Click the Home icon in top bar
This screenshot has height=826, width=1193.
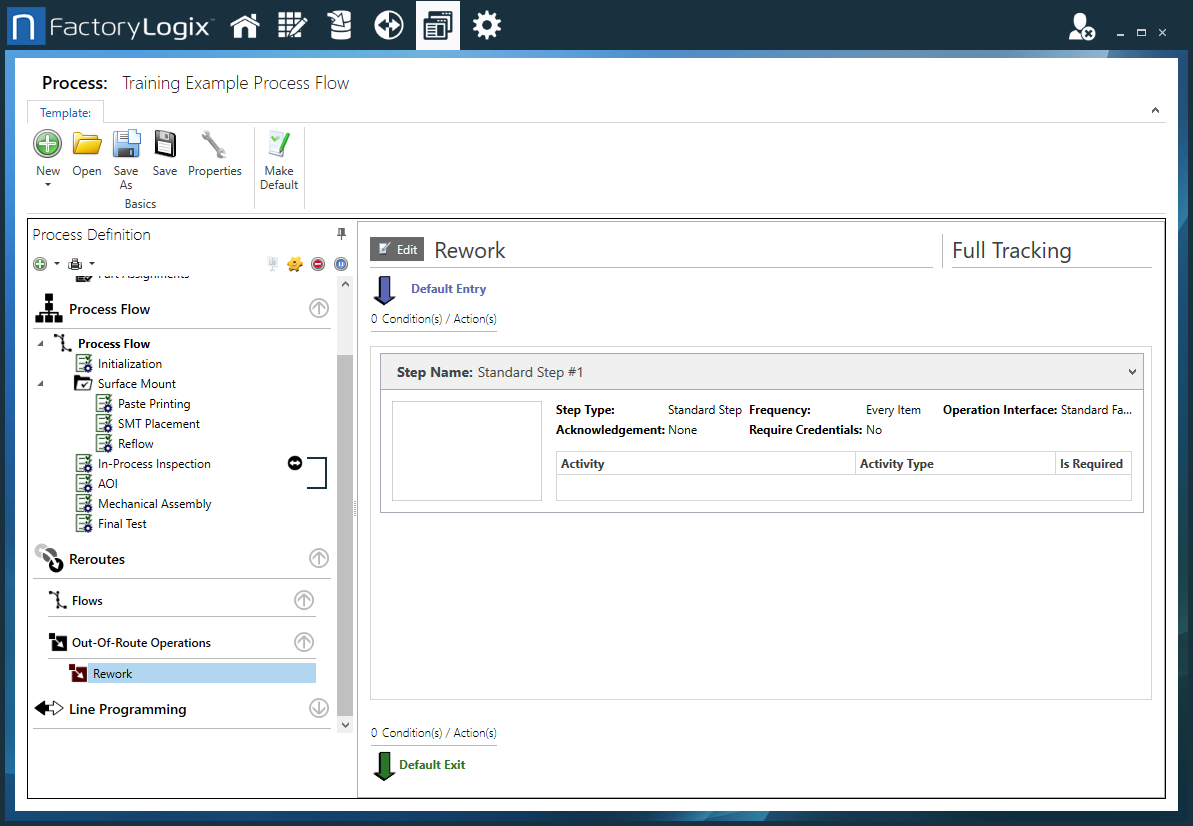pyautogui.click(x=245, y=26)
